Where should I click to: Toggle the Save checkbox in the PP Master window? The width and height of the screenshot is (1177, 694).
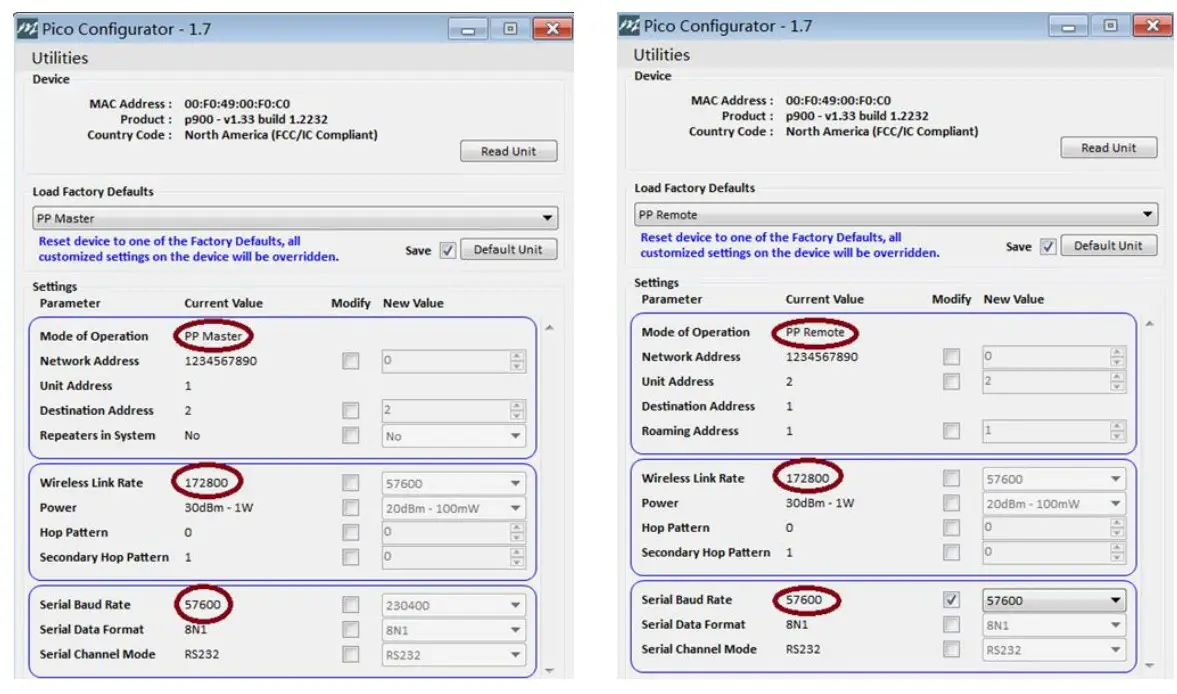(447, 250)
